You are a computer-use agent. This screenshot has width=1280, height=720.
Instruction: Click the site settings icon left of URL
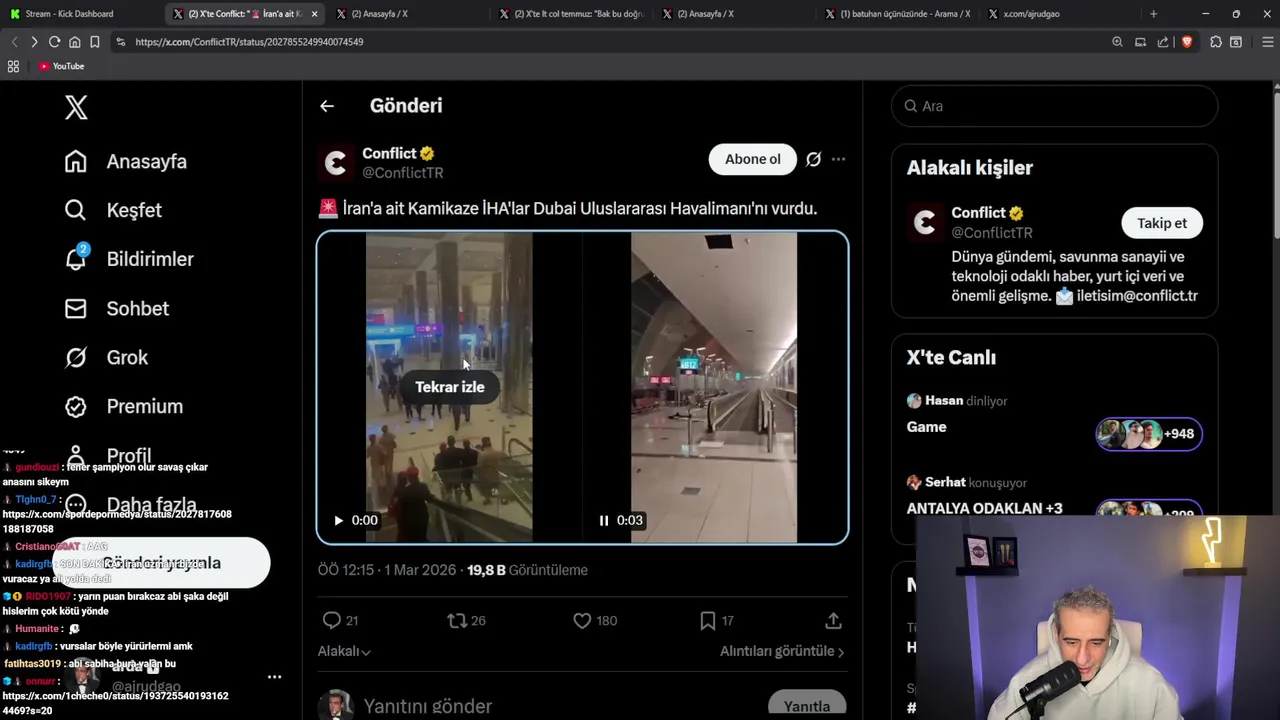(121, 42)
